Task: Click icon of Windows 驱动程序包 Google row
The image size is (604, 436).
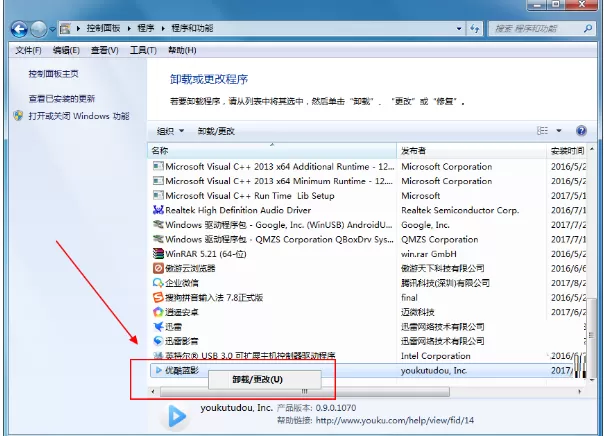Action: [x=158, y=224]
